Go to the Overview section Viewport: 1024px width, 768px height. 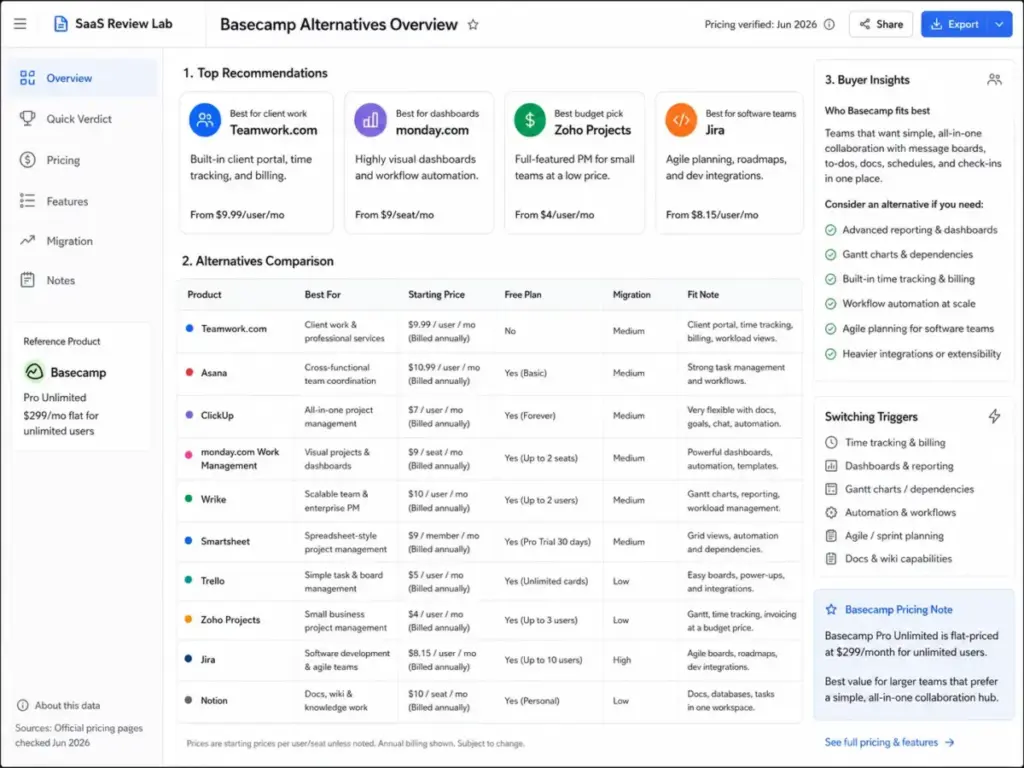(x=82, y=78)
